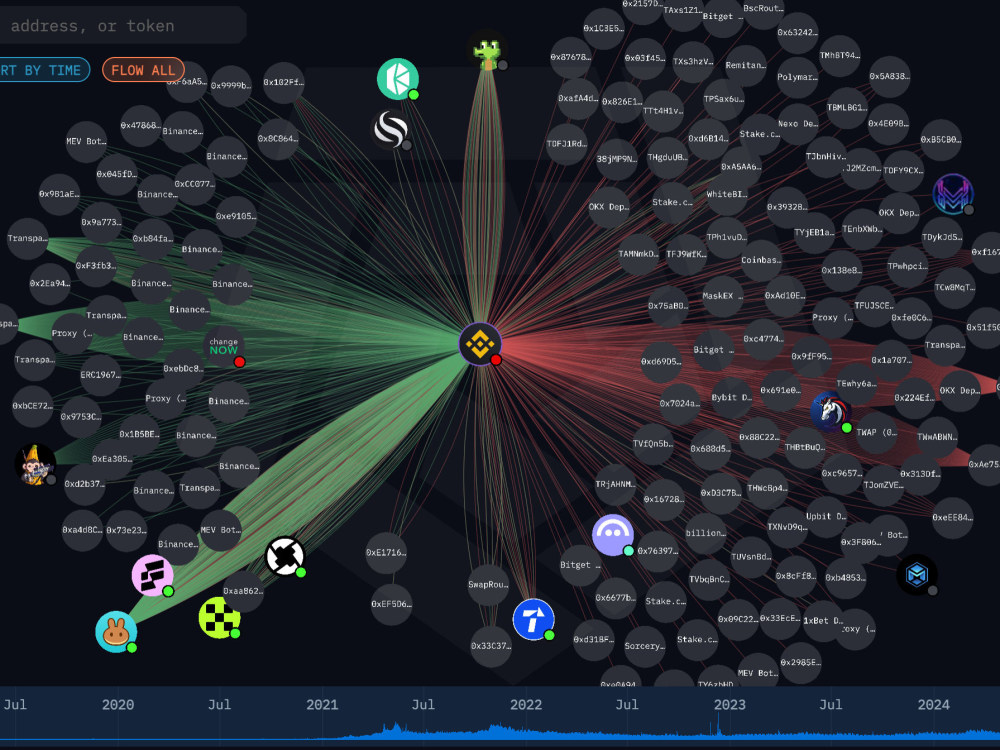Select the 0x2985E.. node

(801, 663)
